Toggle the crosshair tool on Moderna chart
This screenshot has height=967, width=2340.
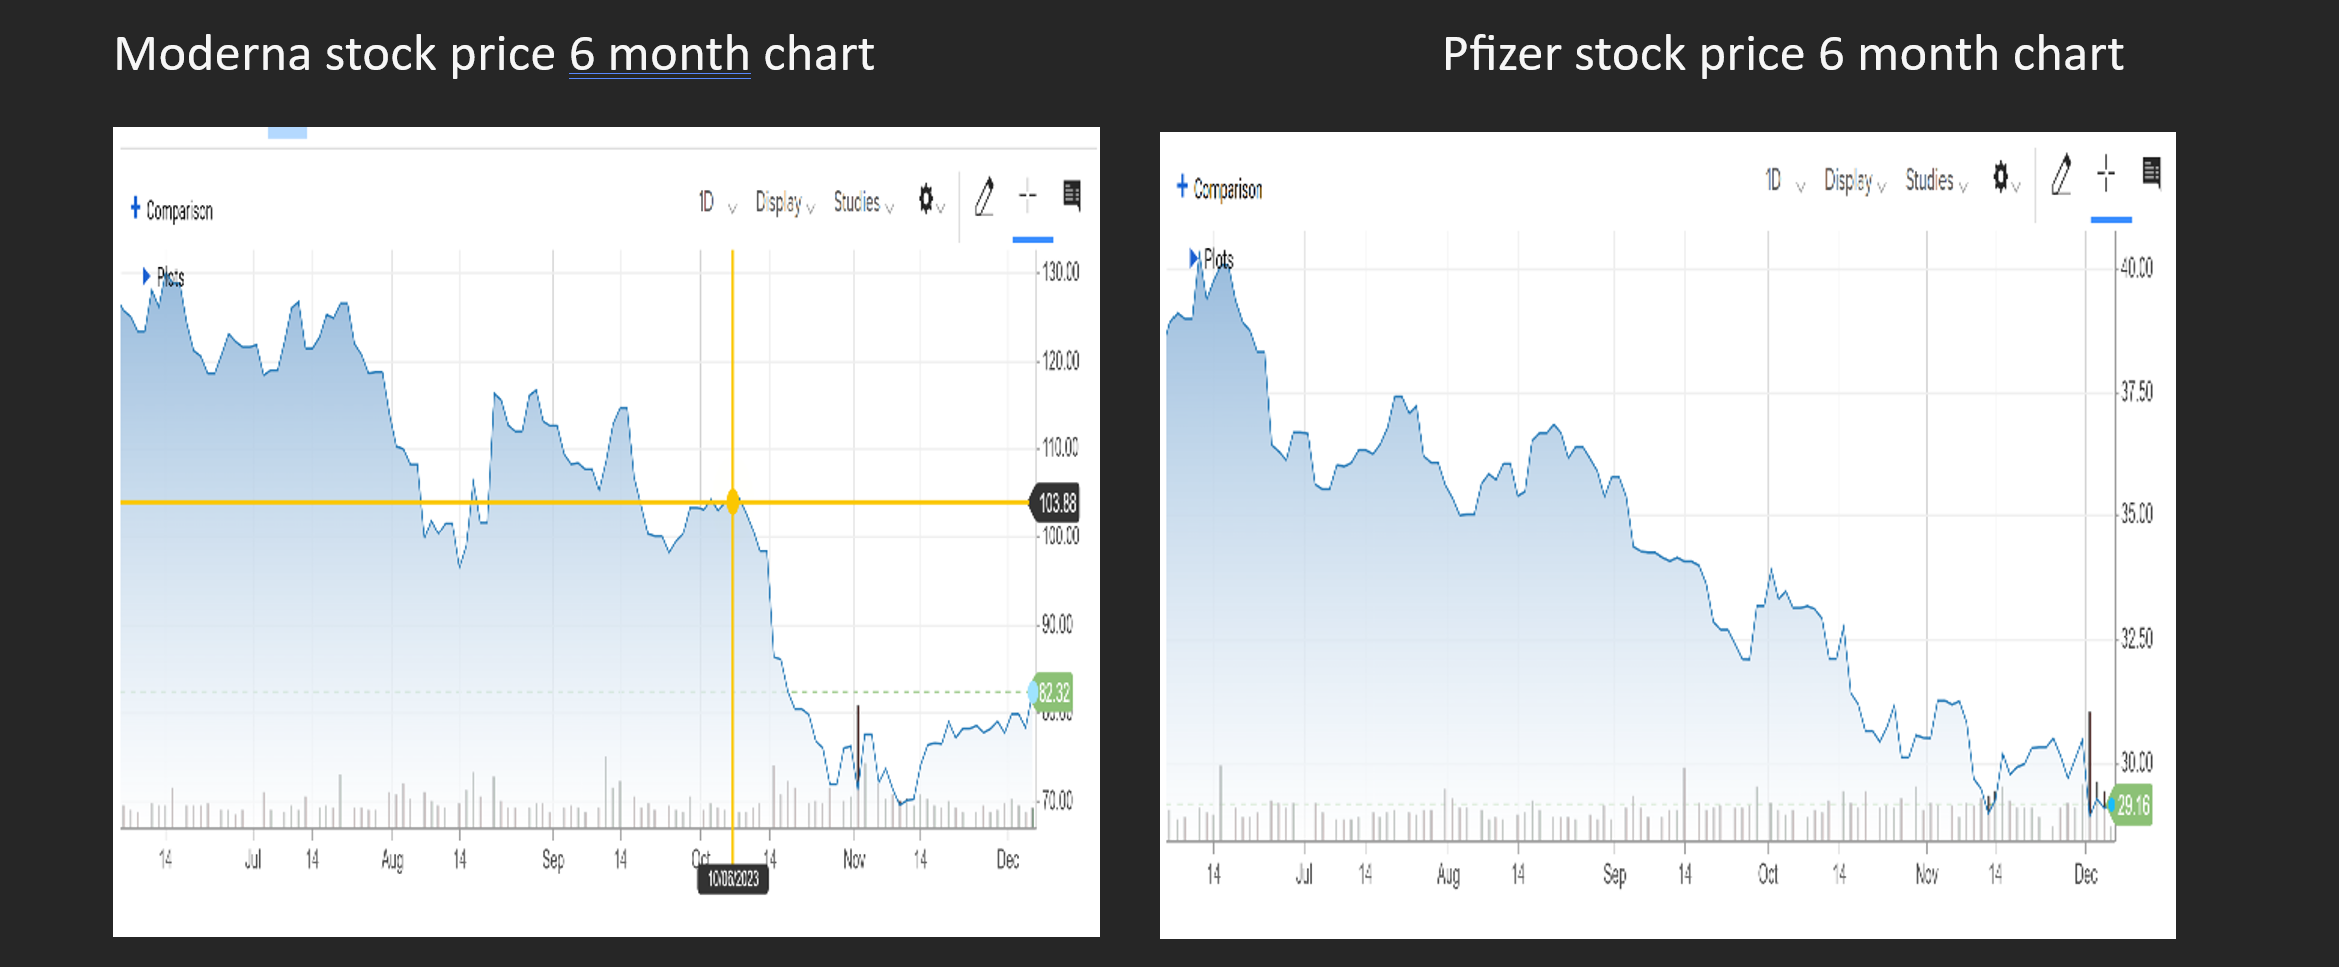(x=1028, y=196)
